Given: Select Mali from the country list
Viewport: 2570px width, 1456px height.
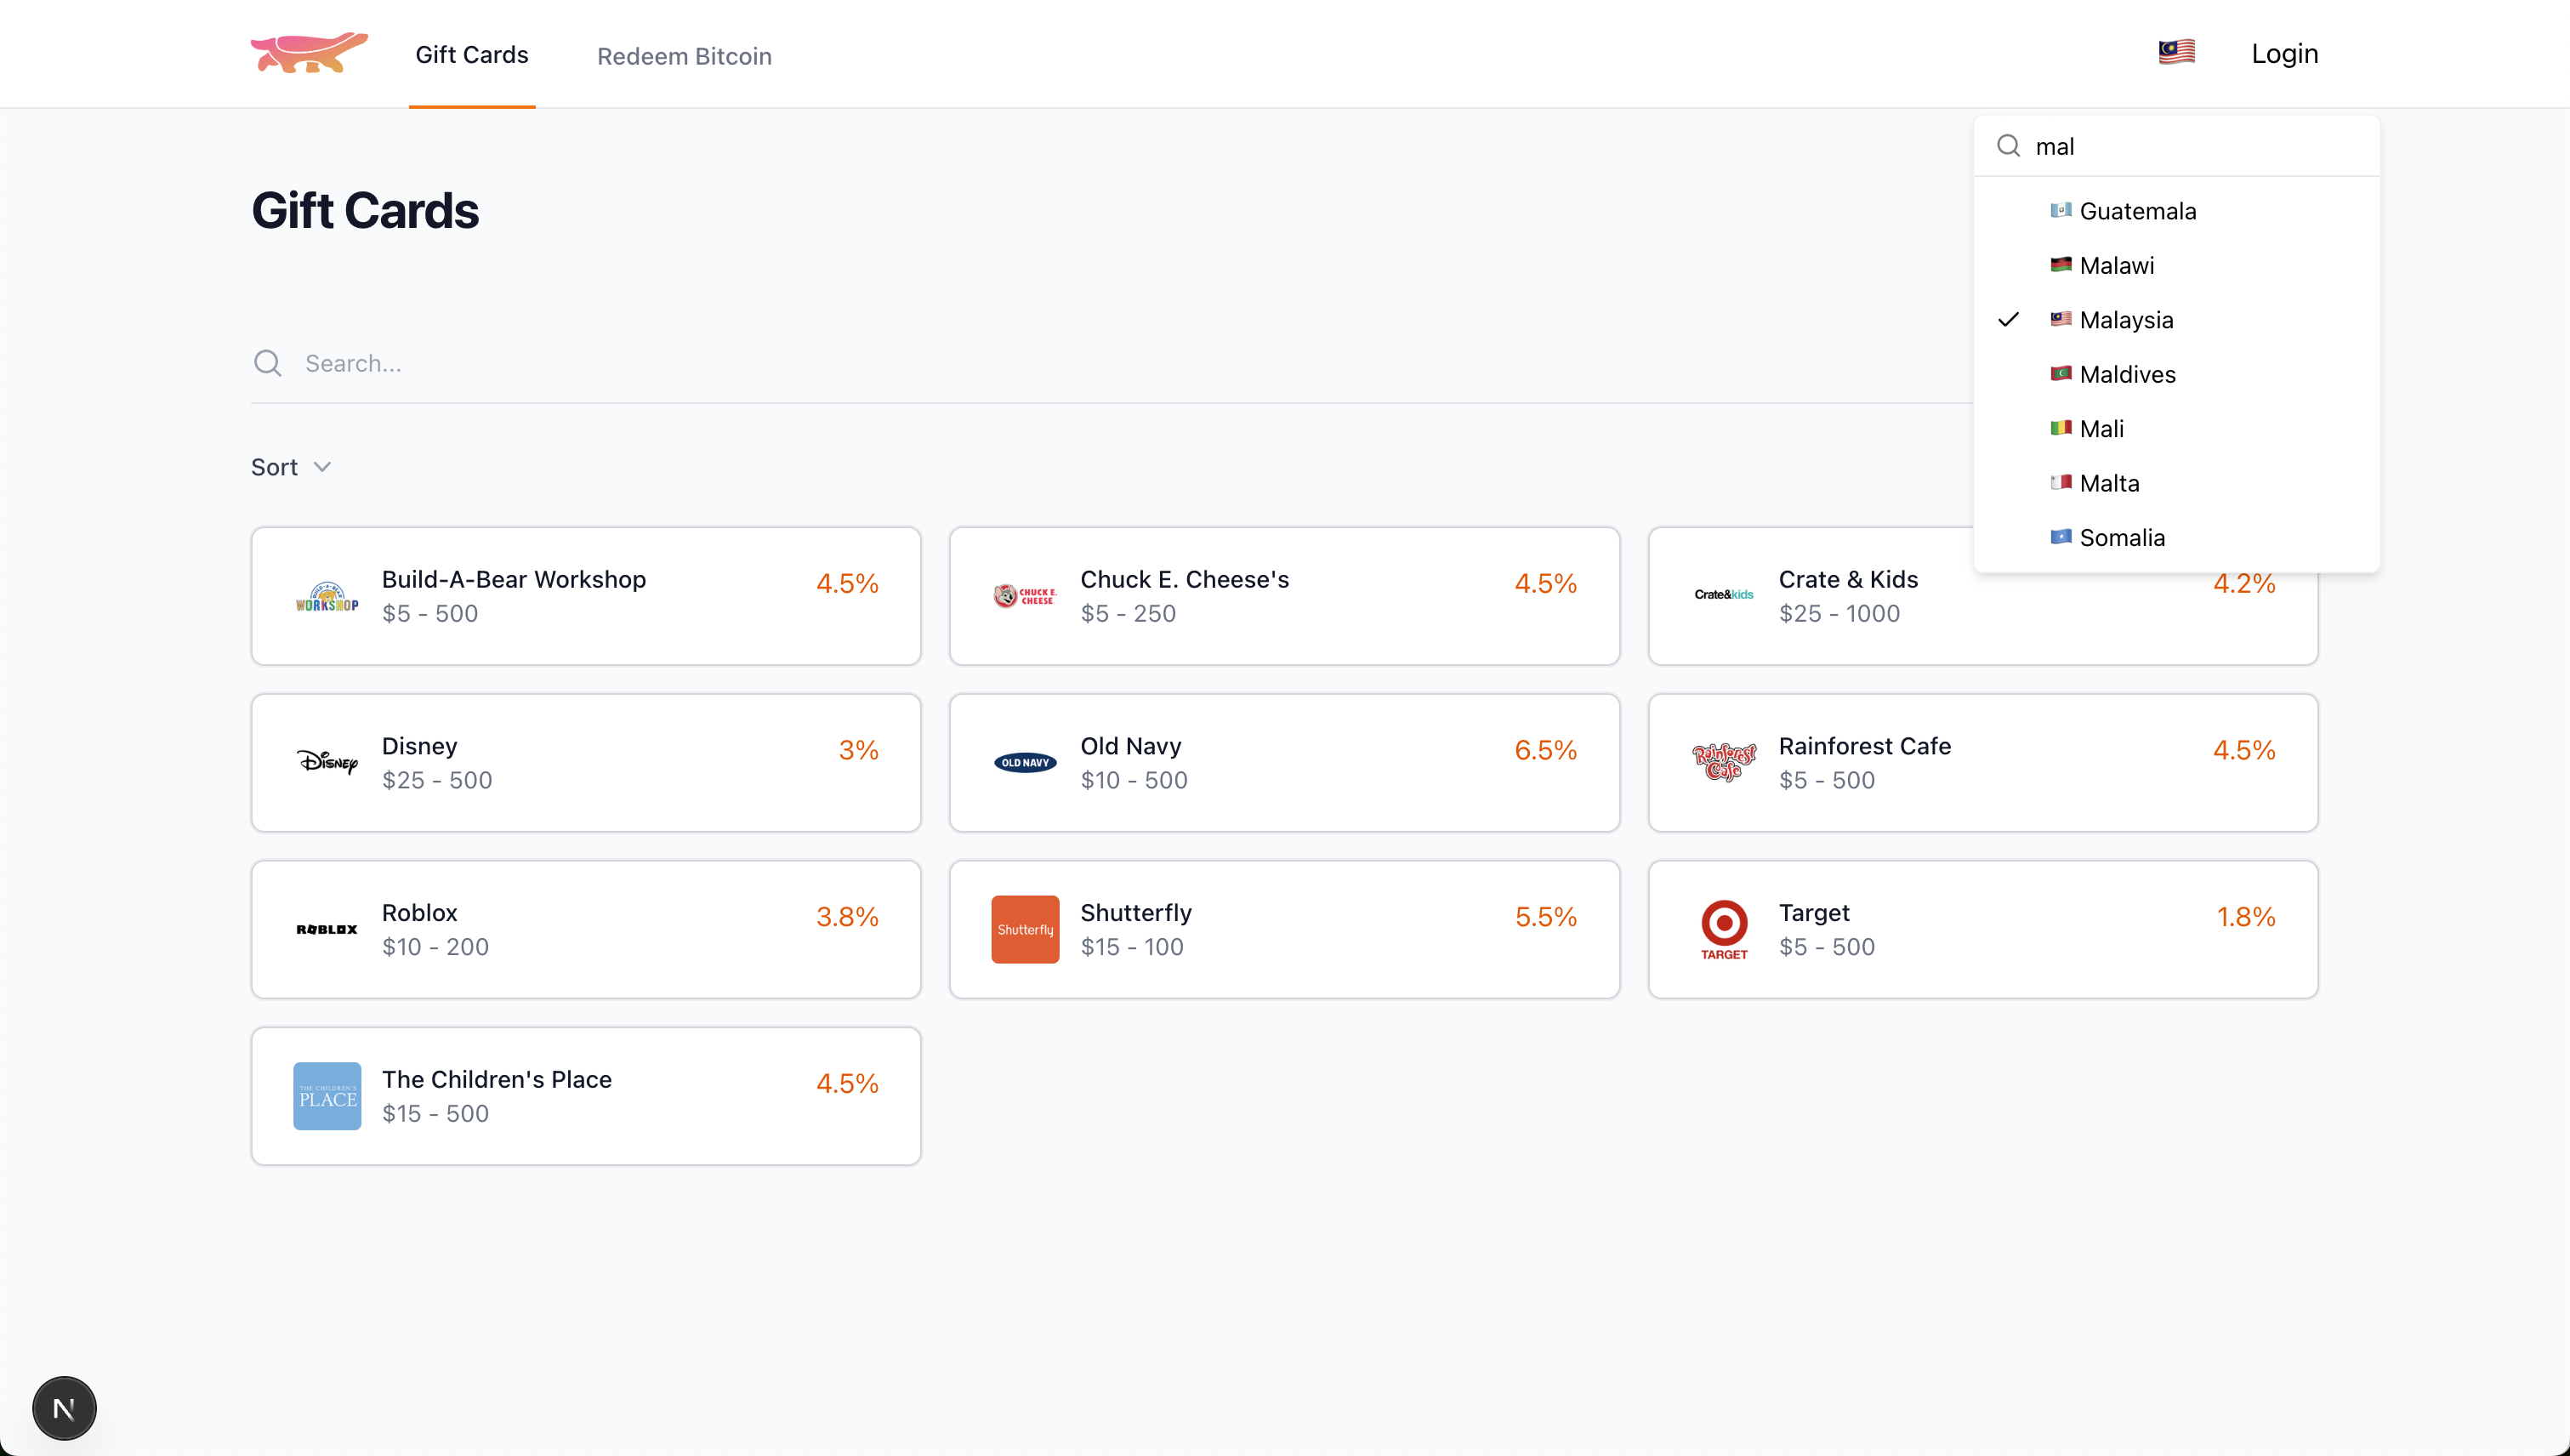Looking at the screenshot, I should click(2176, 429).
